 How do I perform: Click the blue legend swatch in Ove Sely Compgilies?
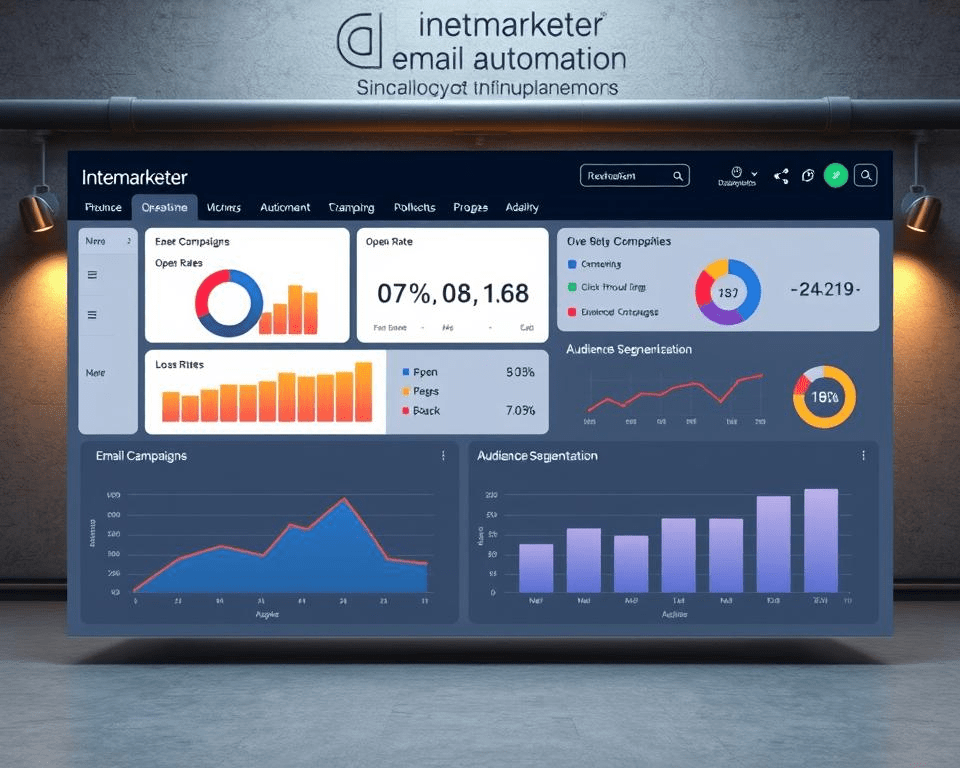(x=572, y=264)
